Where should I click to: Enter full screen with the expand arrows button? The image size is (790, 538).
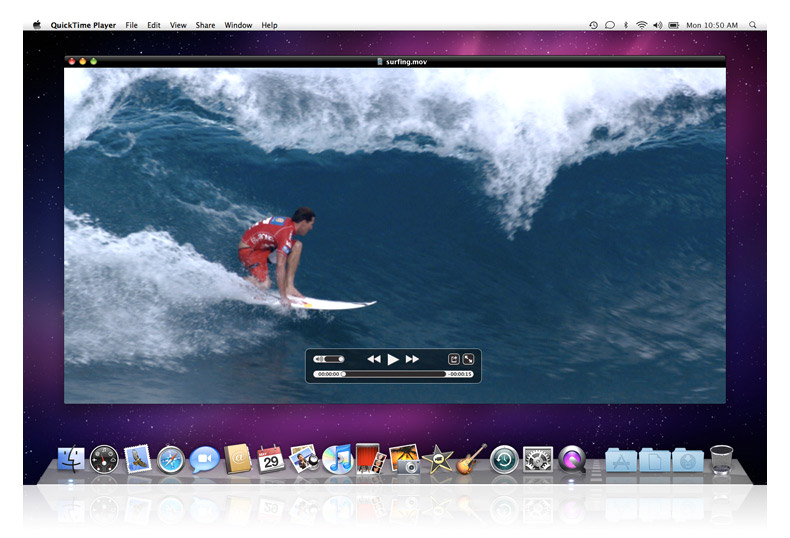tap(467, 359)
